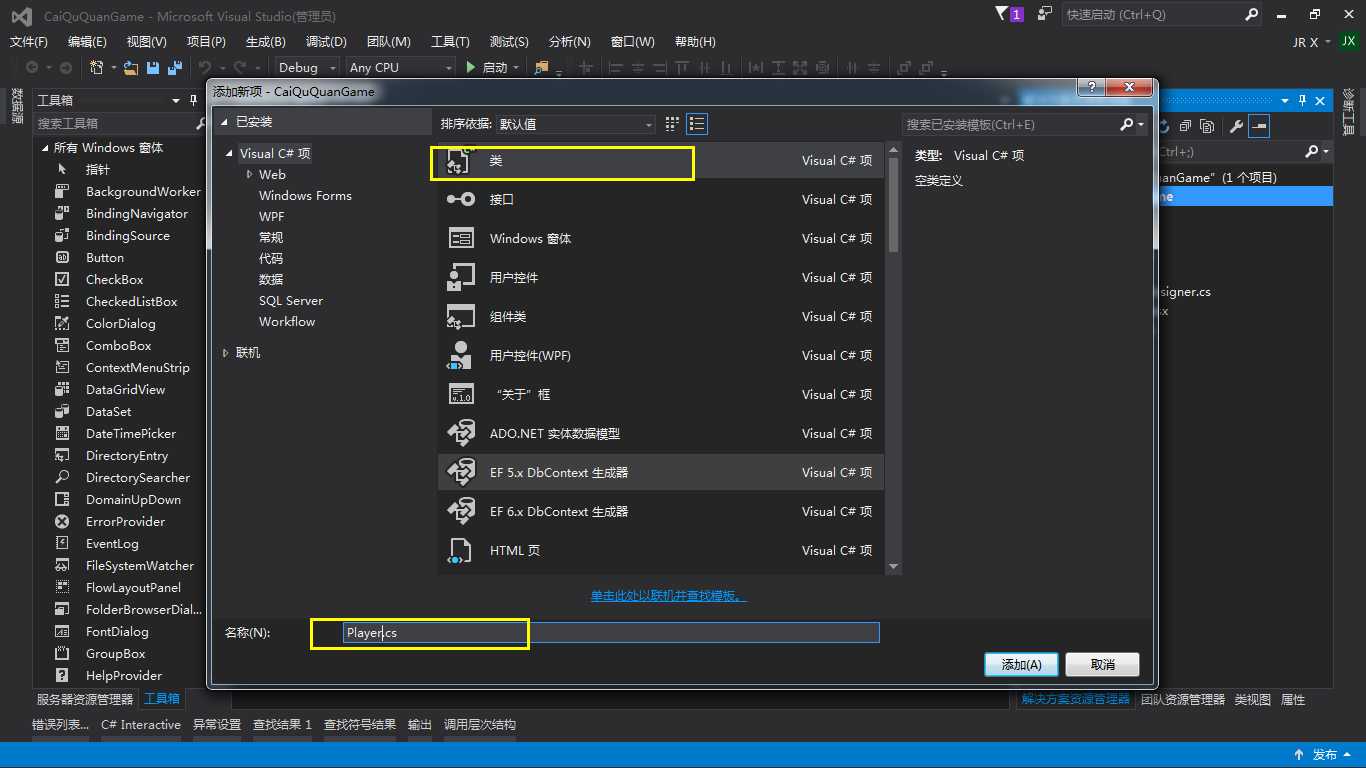Switch to 服务器资源管理器 tab

[x=84, y=699]
